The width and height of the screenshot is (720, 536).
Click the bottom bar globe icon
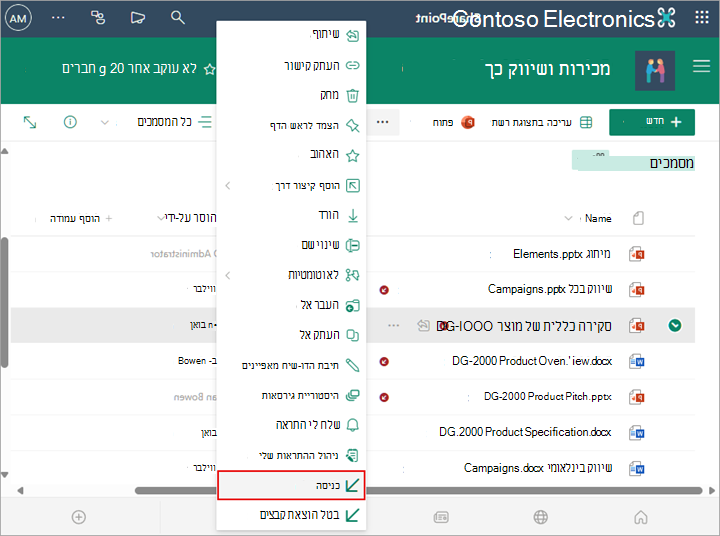tap(540, 517)
